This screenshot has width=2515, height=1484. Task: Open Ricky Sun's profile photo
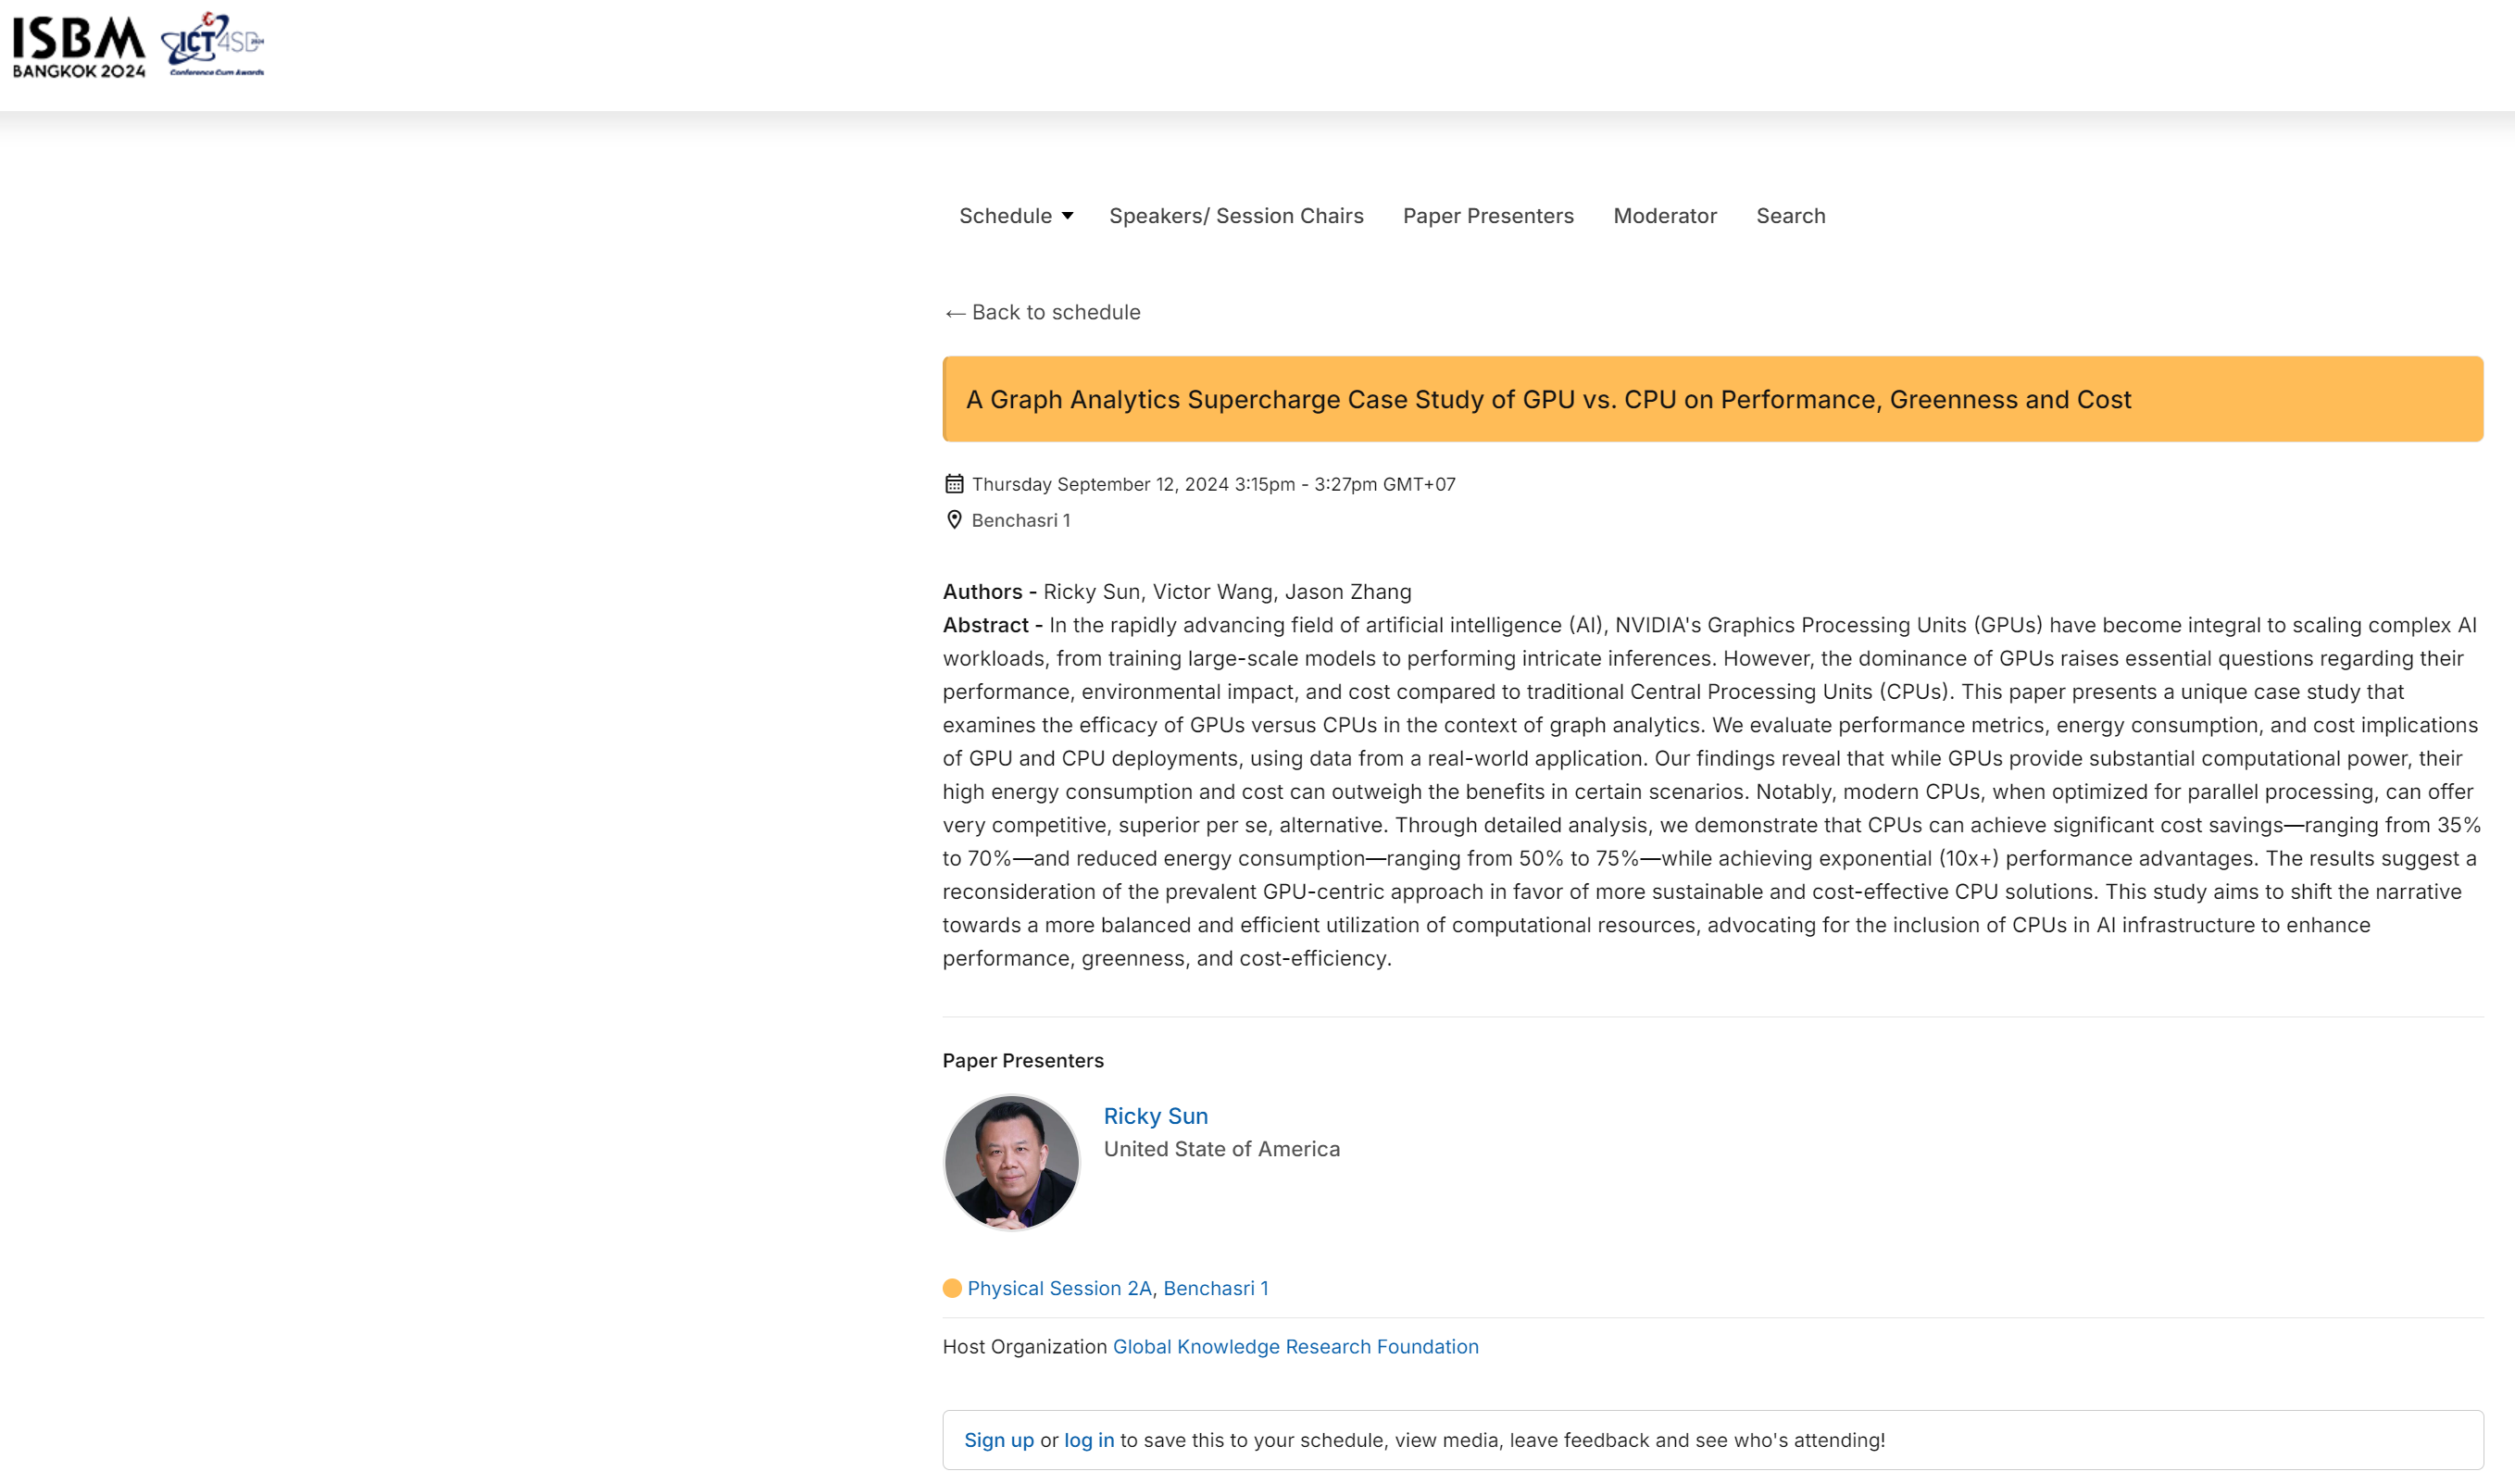coord(1011,1162)
